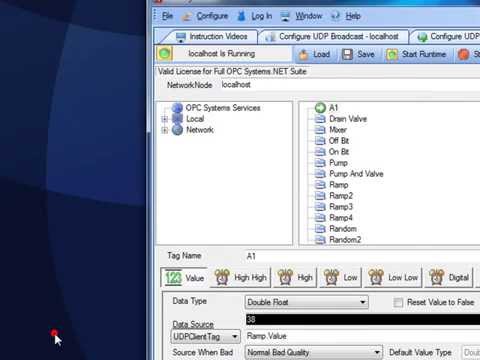Click the Start Runtime icon
Screen dimensions: 480x360
coord(392,54)
